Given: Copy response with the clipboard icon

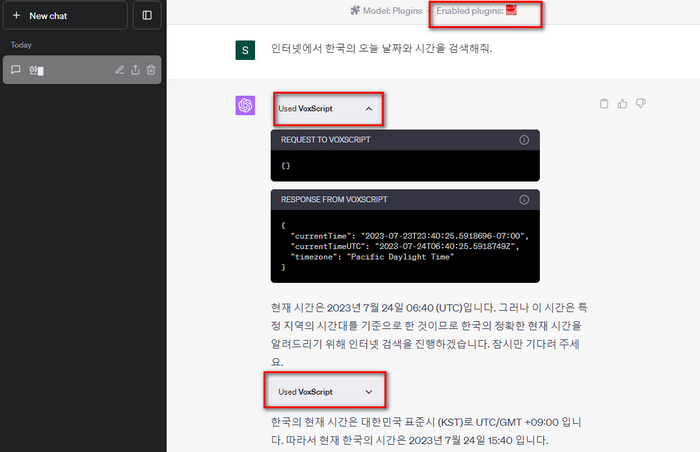Looking at the screenshot, I should point(604,104).
